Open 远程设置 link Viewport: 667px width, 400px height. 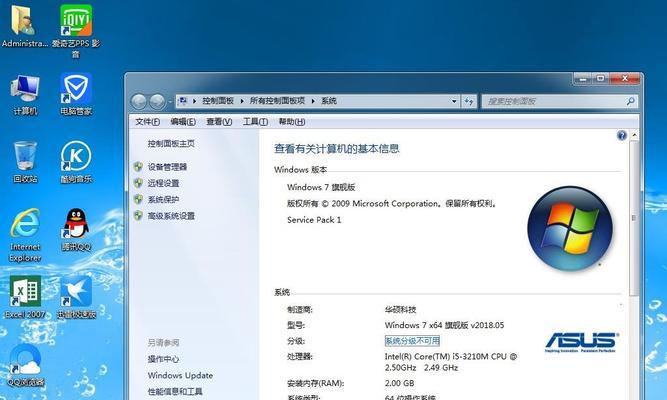(x=163, y=183)
